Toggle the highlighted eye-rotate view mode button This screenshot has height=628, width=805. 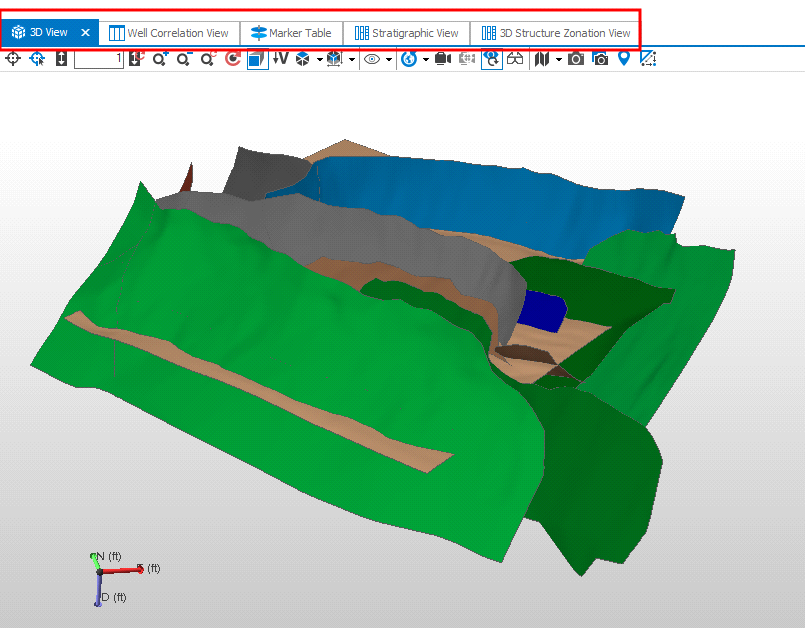click(491, 59)
